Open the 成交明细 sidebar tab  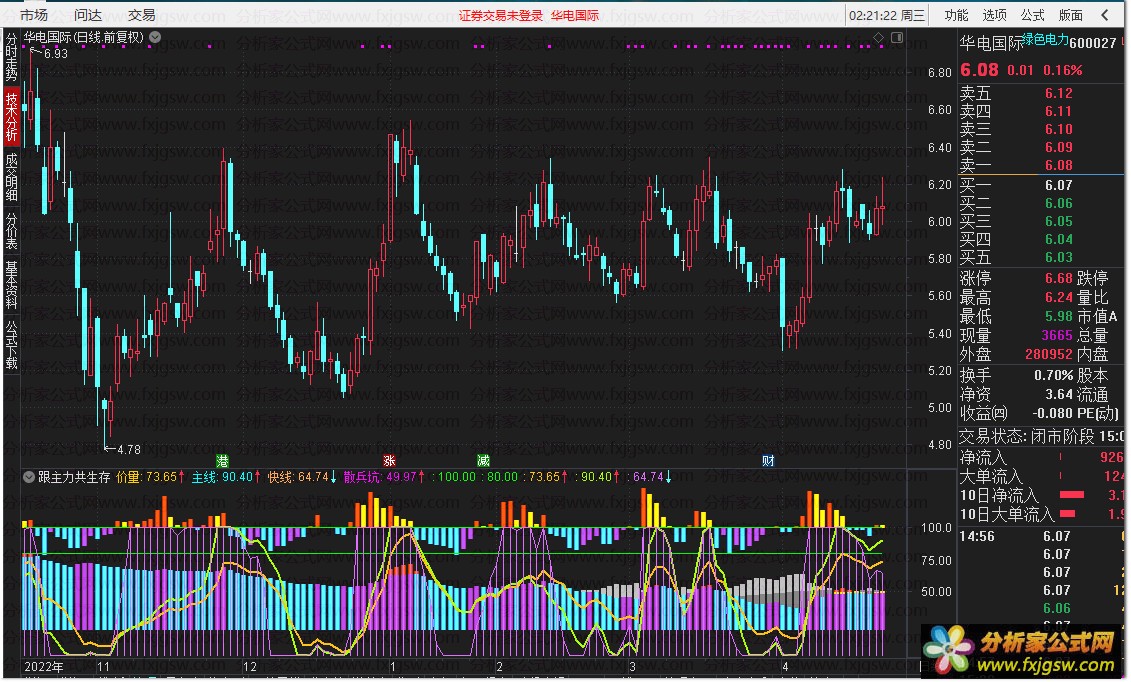[12, 177]
